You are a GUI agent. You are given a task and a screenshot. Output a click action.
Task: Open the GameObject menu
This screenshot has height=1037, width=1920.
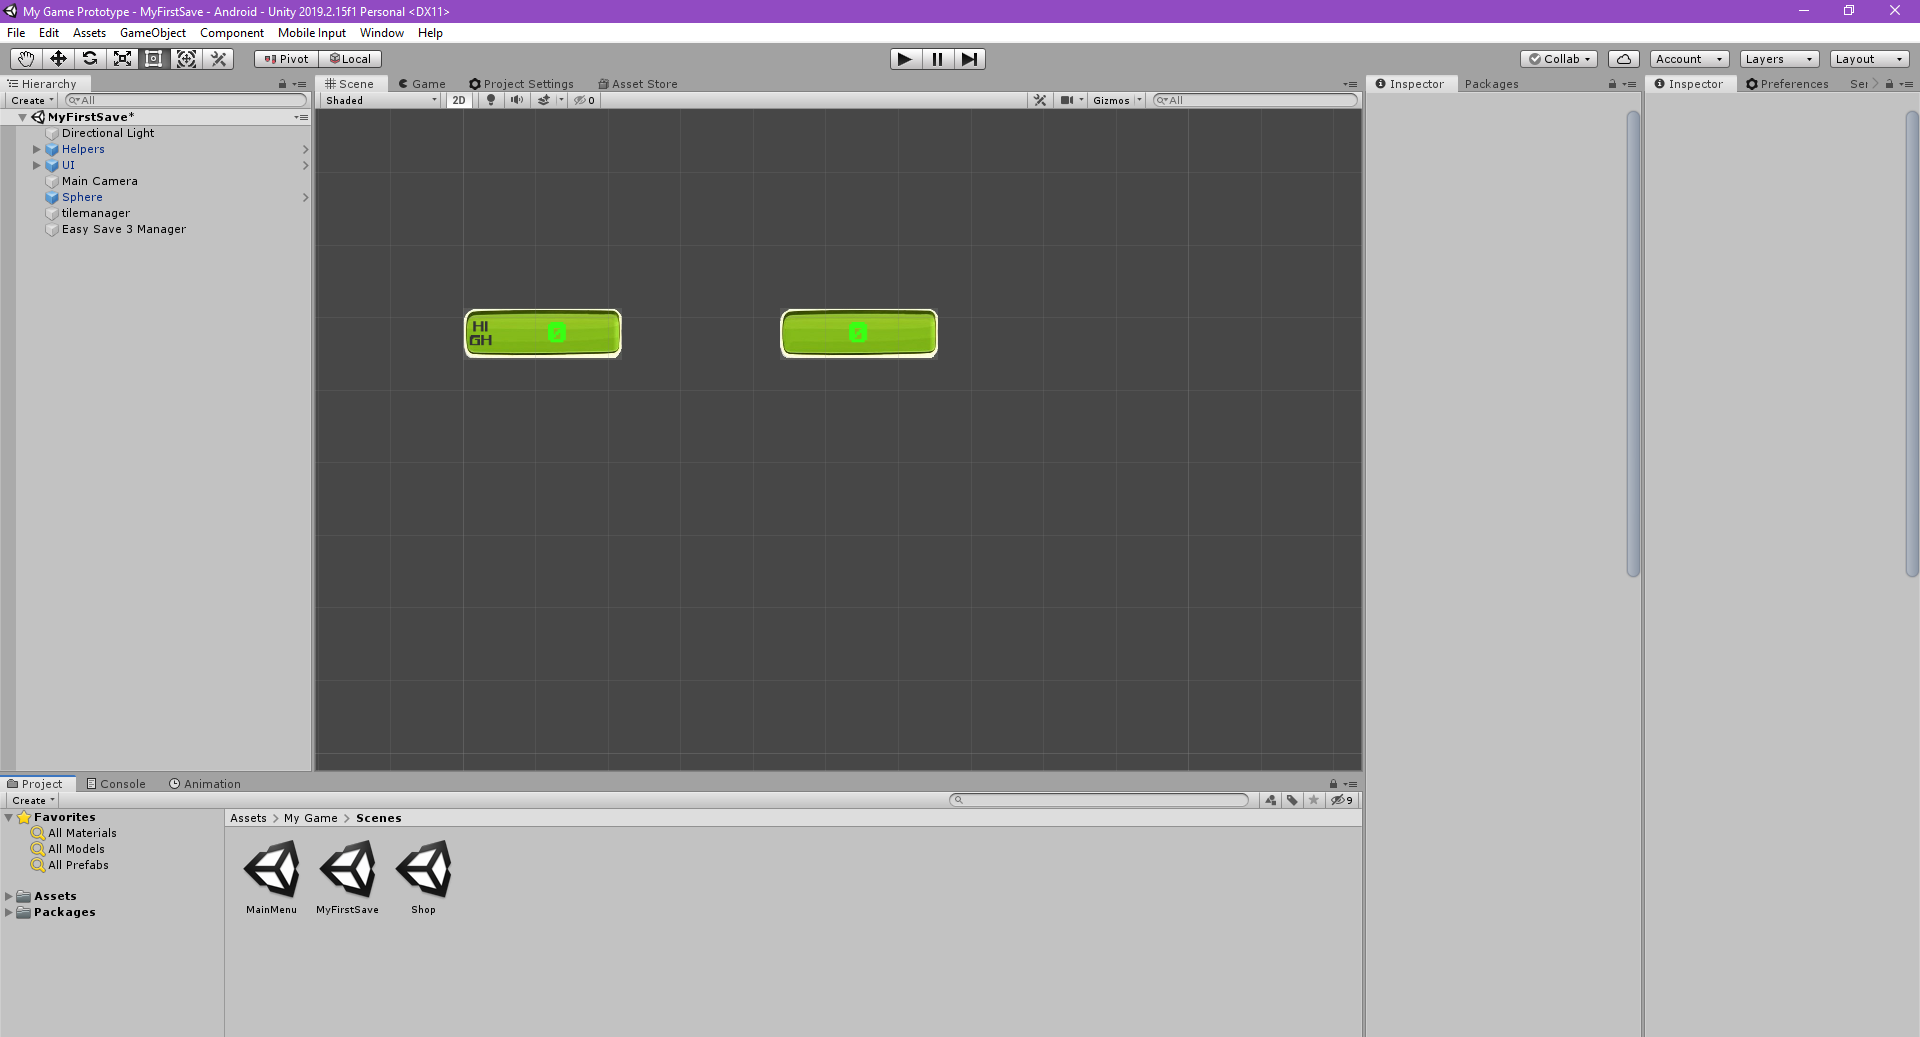pyautogui.click(x=153, y=33)
